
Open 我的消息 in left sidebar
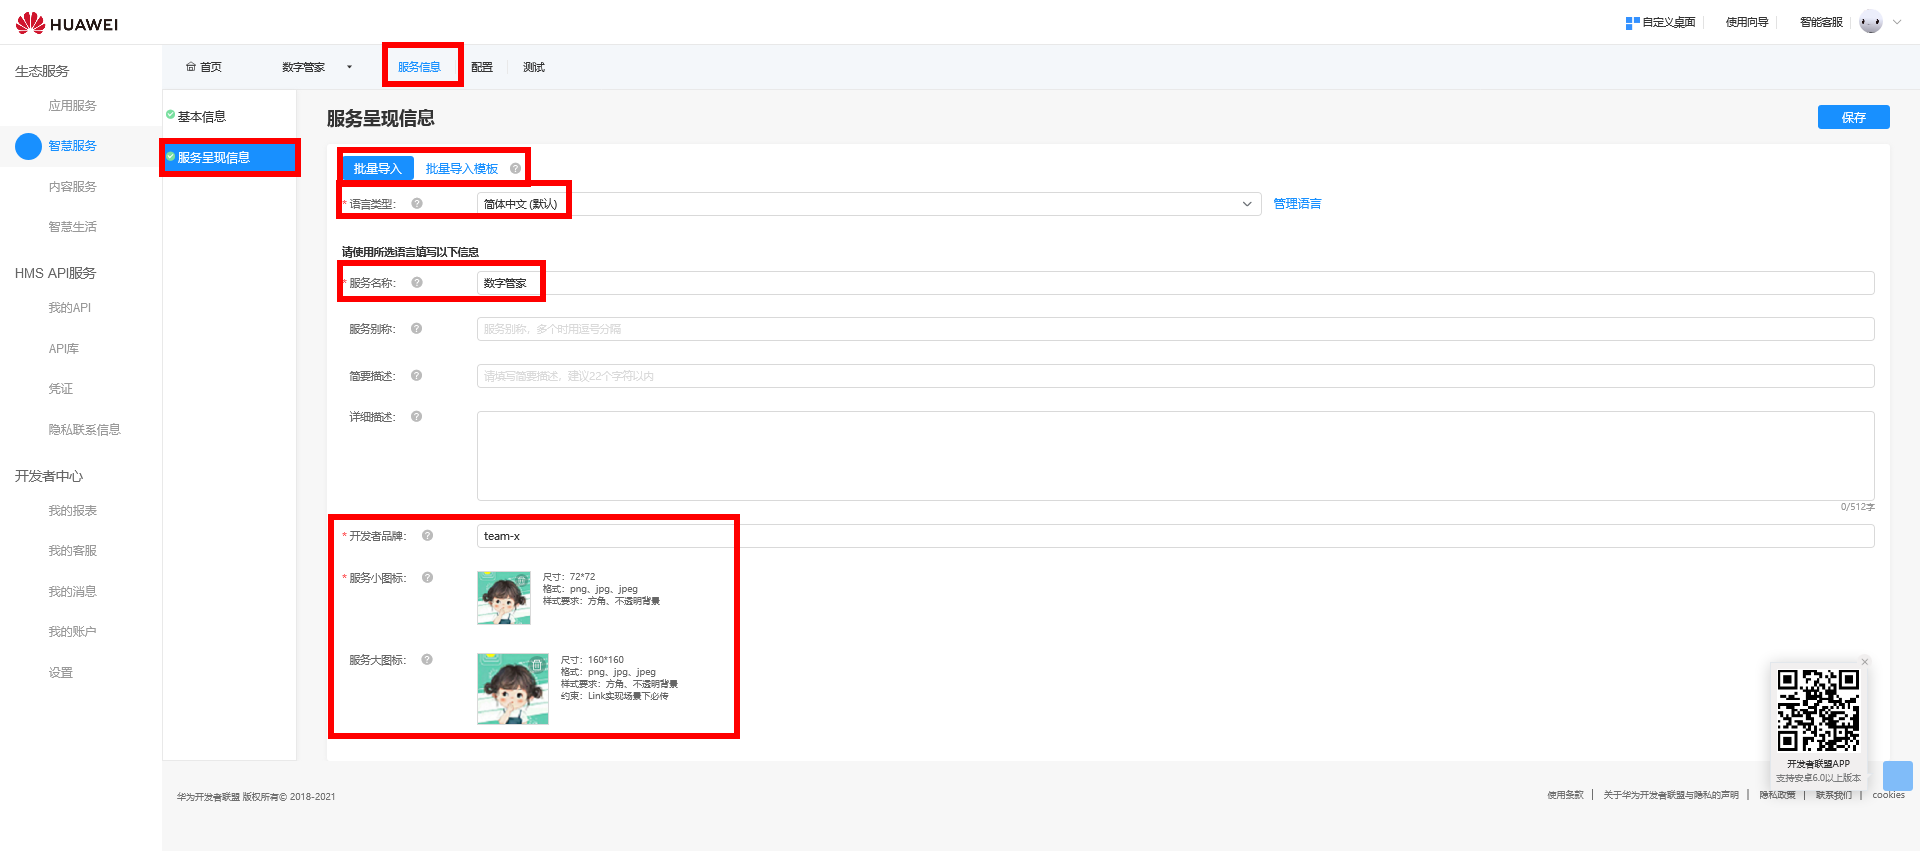(73, 592)
